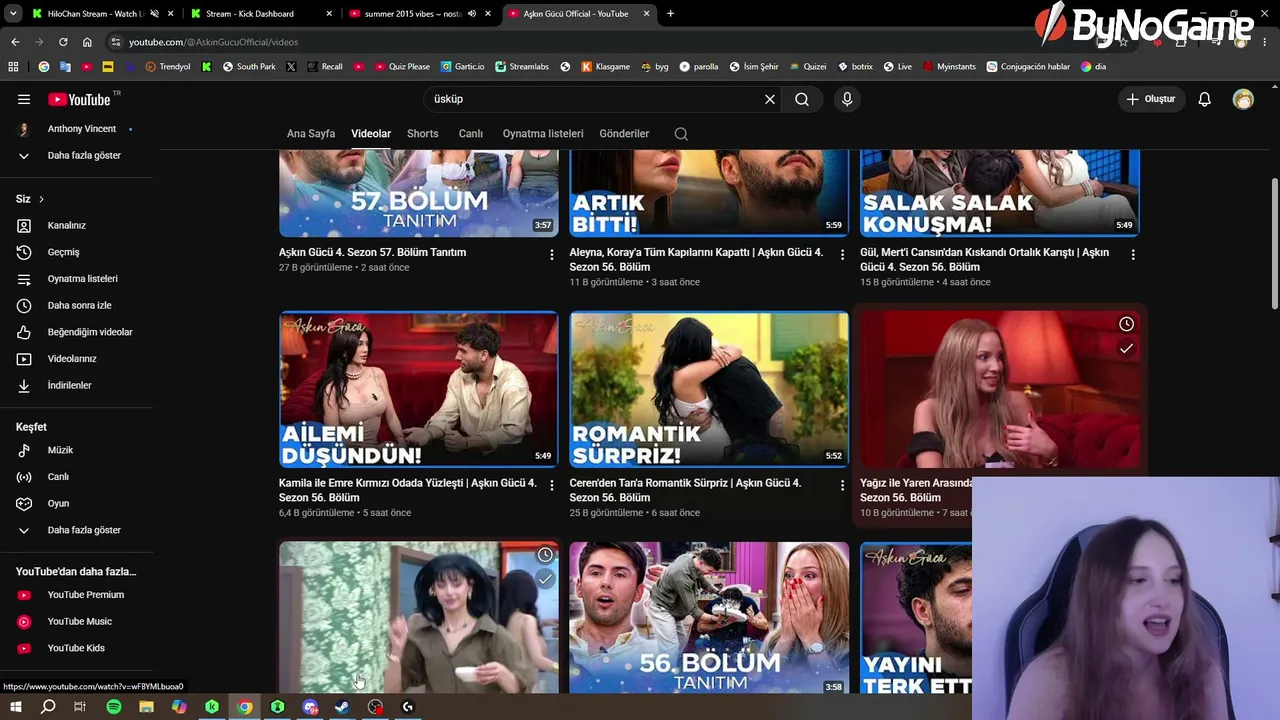This screenshot has width=1280, height=720.
Task: Open YouTube Premium link
Action: click(78, 595)
